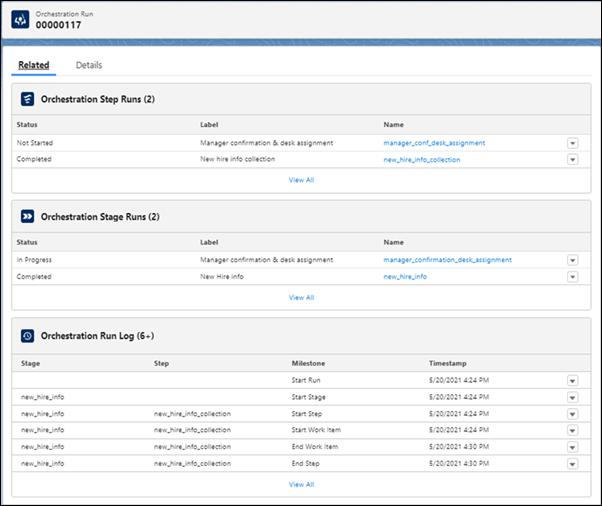Switch to the Details tab

89,65
